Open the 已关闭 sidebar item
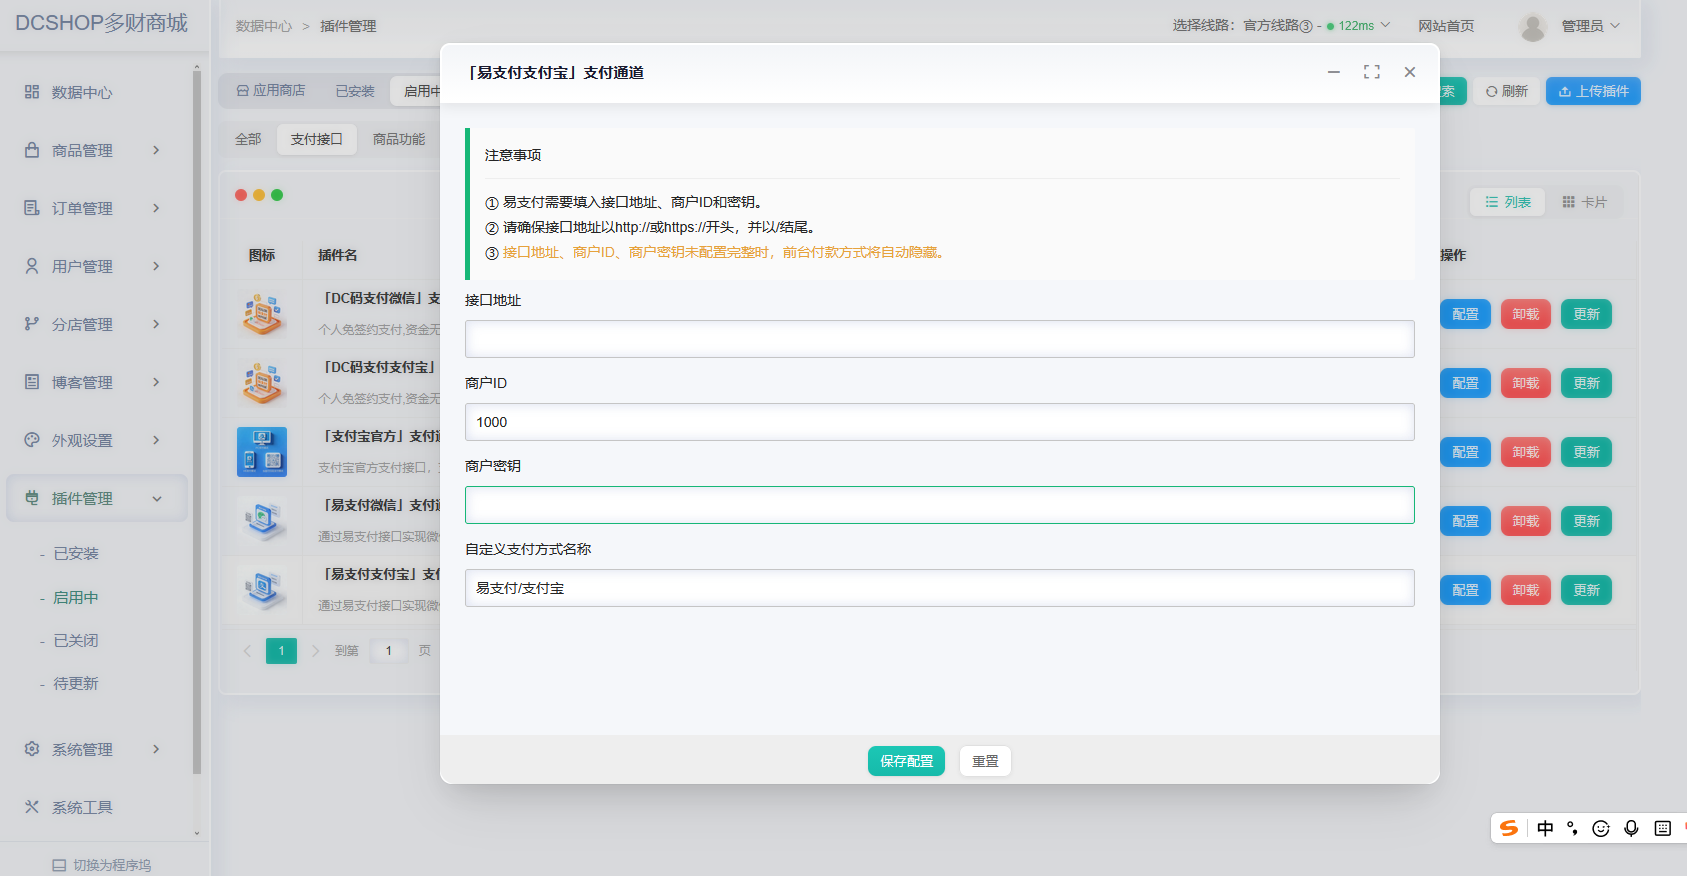This screenshot has height=876, width=1687. tap(76, 640)
